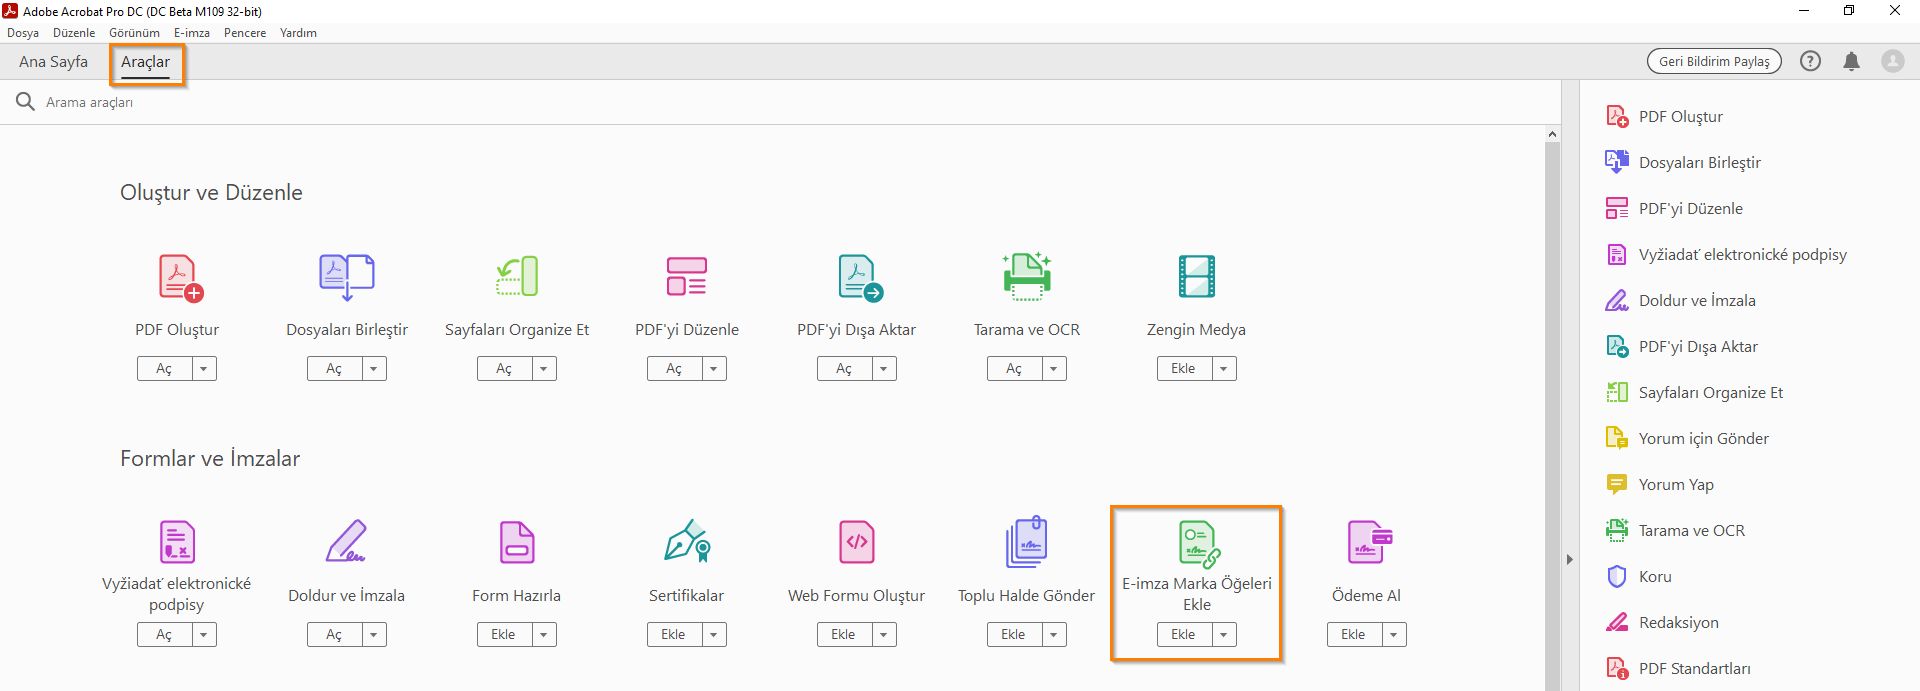Open dropdown arrow under E-imza Marka Öğeleri Ekle
This screenshot has height=691, width=1920.
1224,635
